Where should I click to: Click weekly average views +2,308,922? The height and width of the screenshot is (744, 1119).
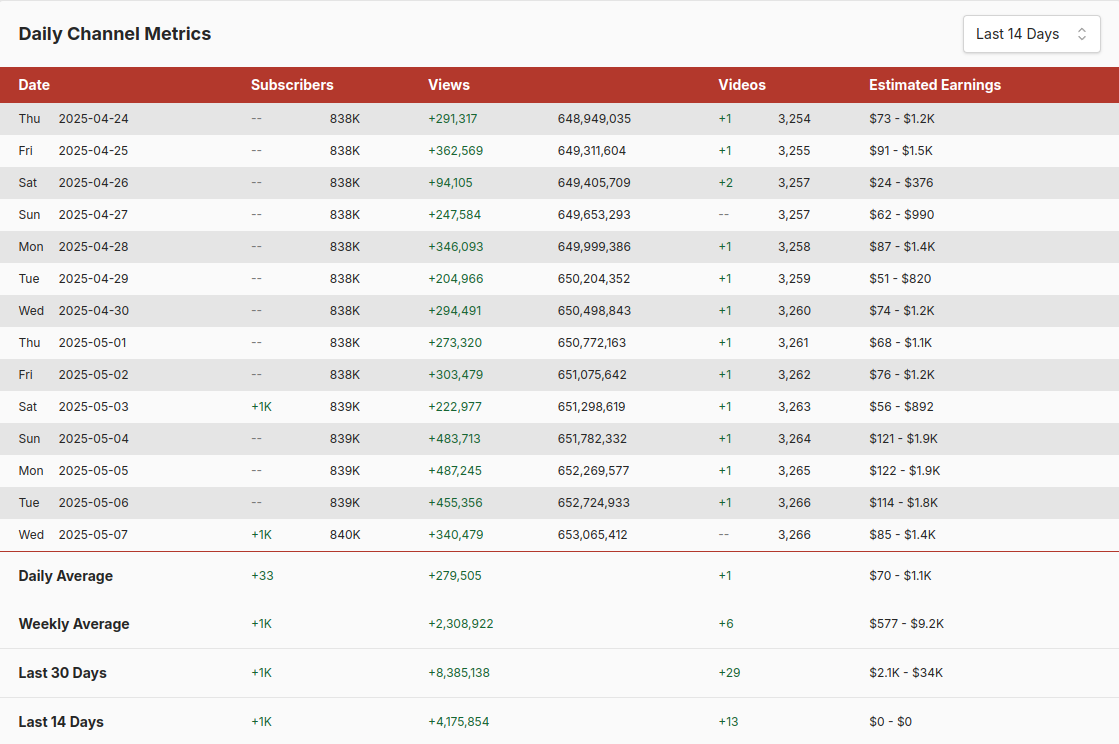[x=461, y=623]
